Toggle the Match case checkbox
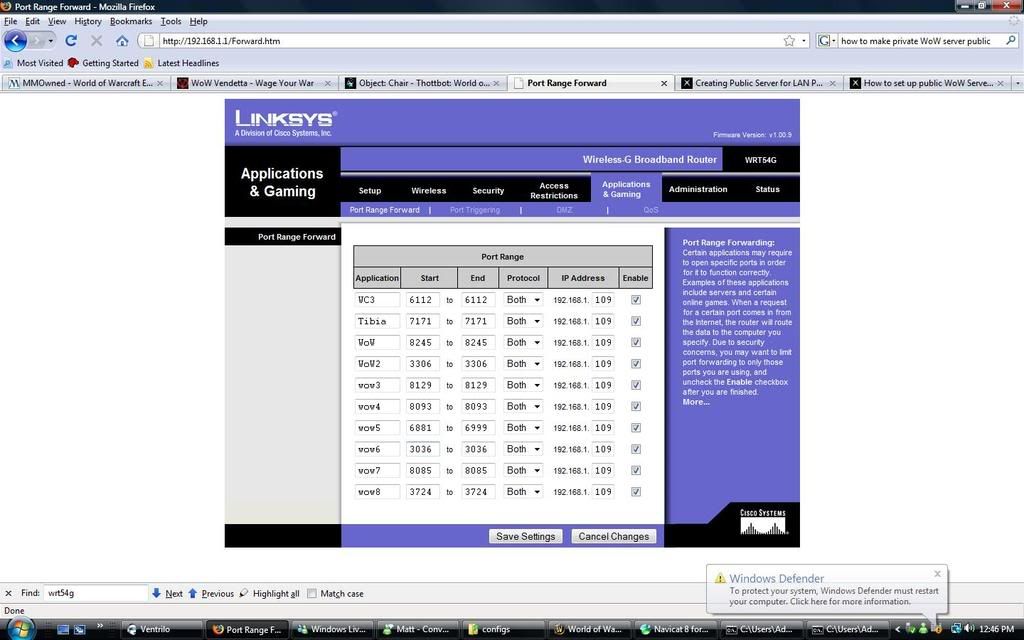 pos(312,593)
